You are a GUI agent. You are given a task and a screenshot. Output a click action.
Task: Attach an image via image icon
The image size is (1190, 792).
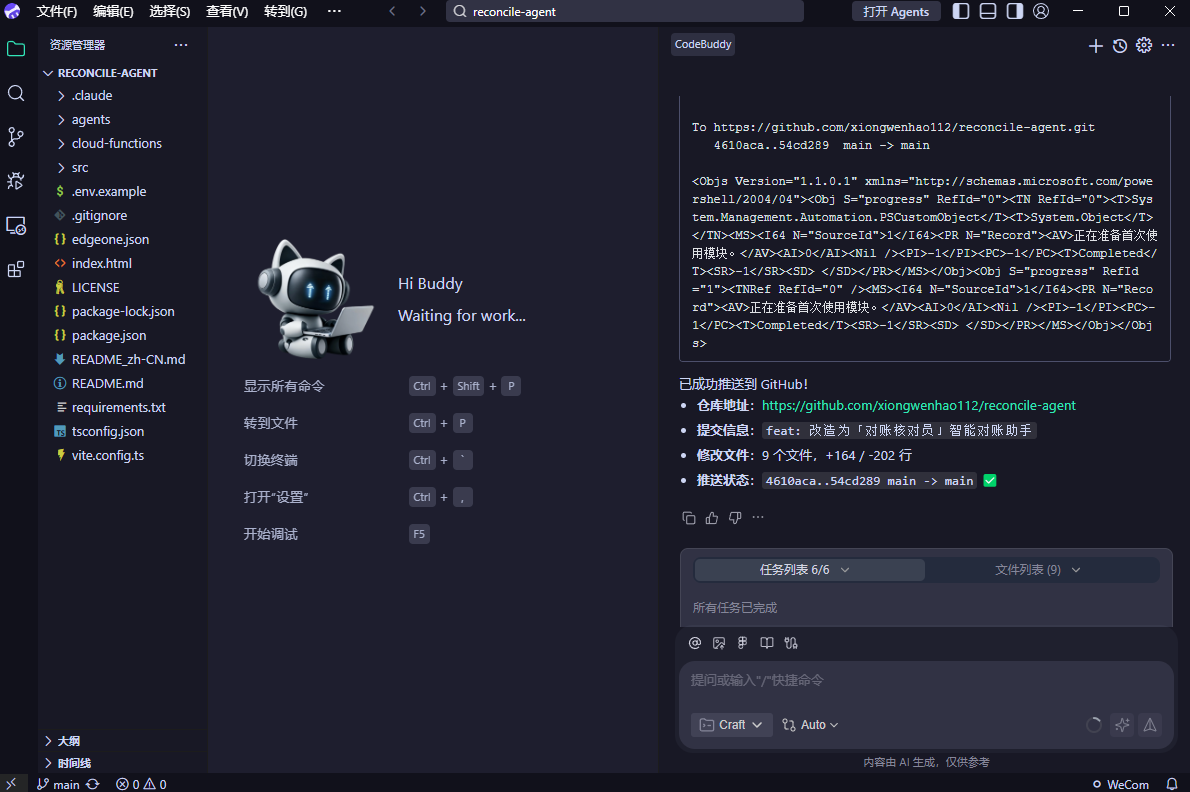[x=719, y=643]
